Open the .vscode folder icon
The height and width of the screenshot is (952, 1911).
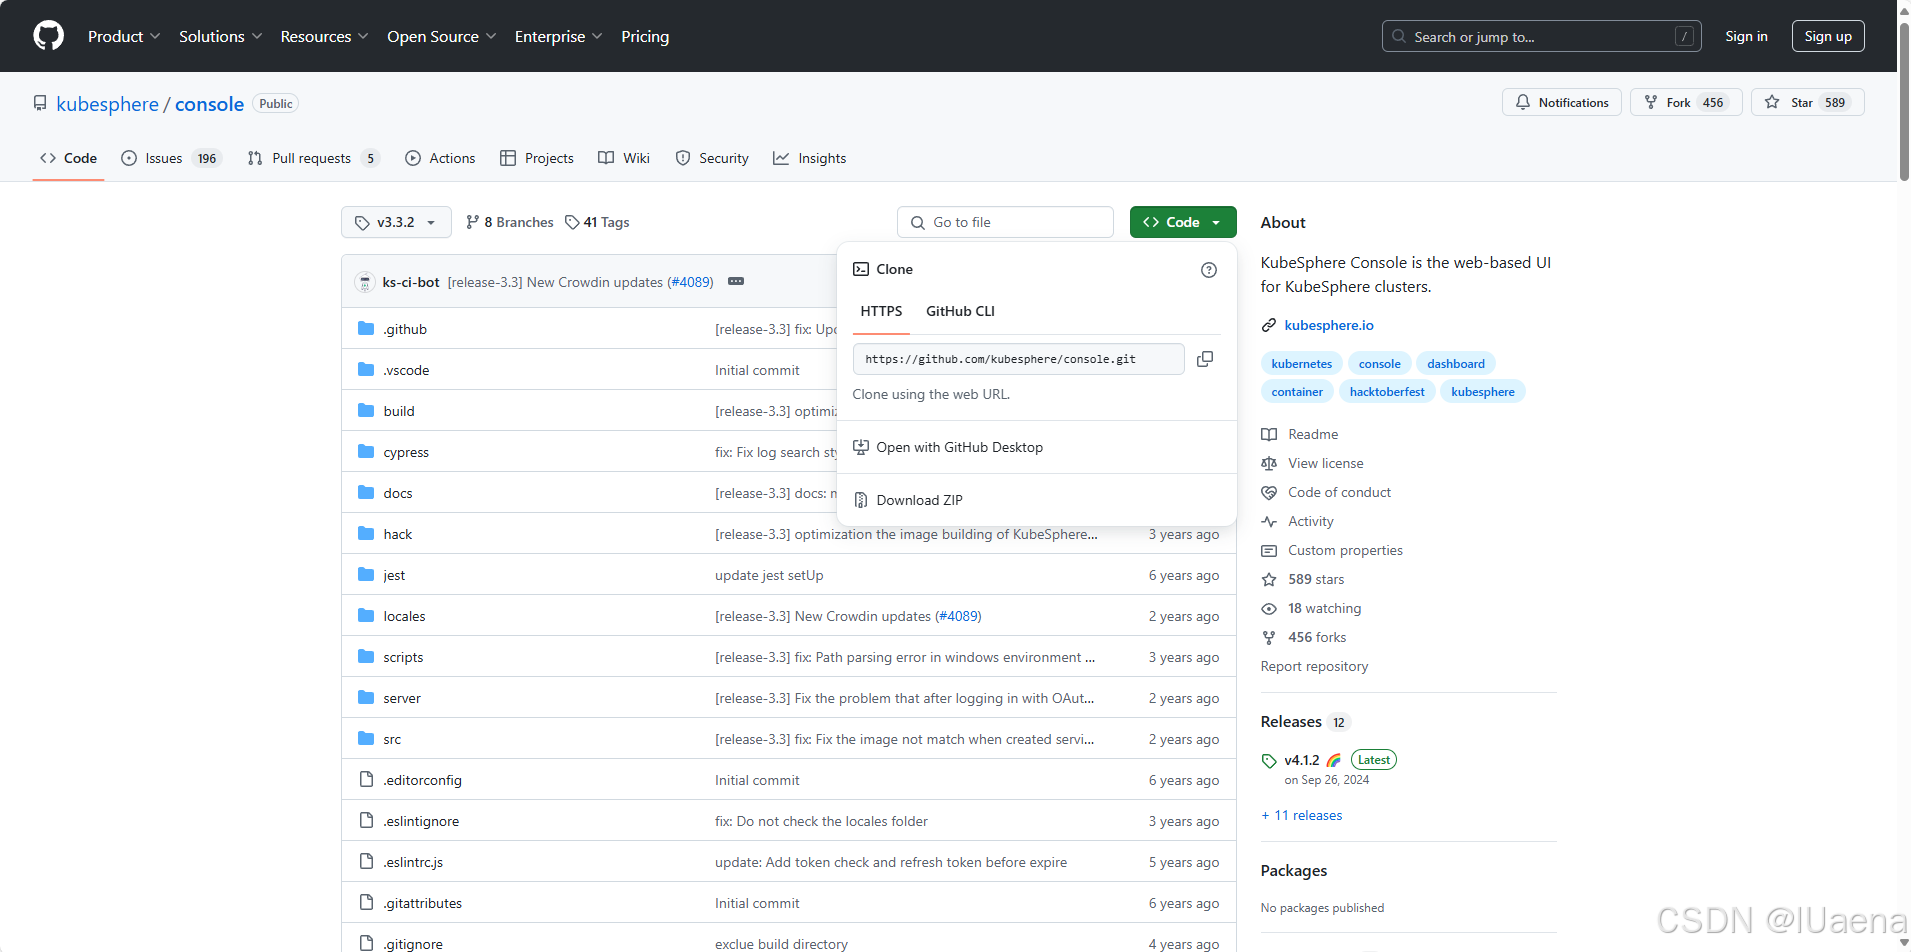366,370
